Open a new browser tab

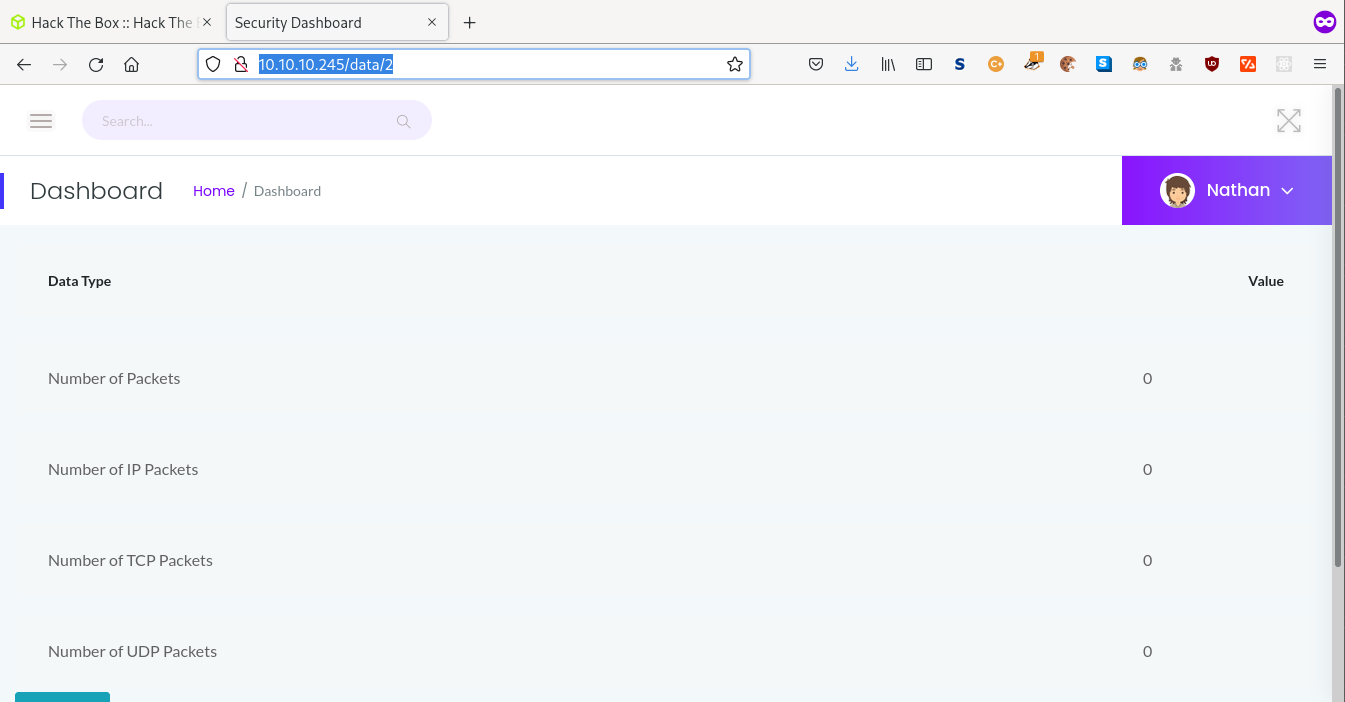click(x=469, y=22)
